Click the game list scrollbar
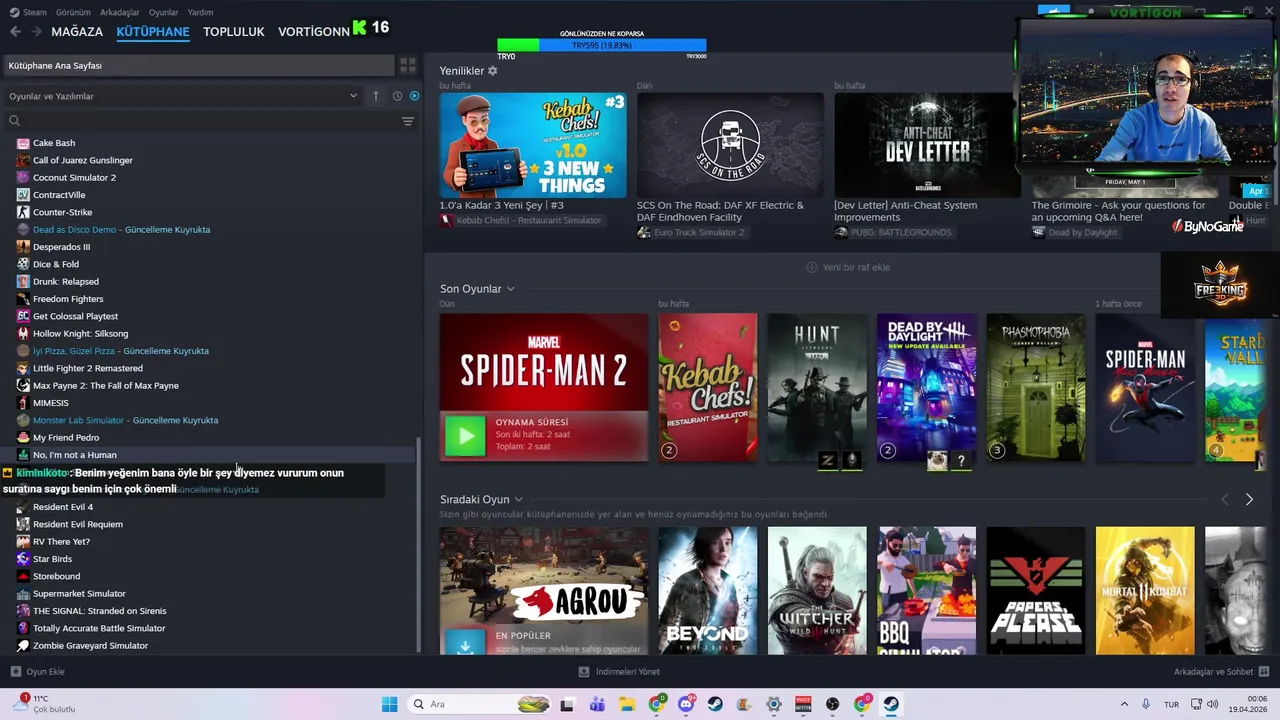This screenshot has height=720, width=1280. coord(420,545)
